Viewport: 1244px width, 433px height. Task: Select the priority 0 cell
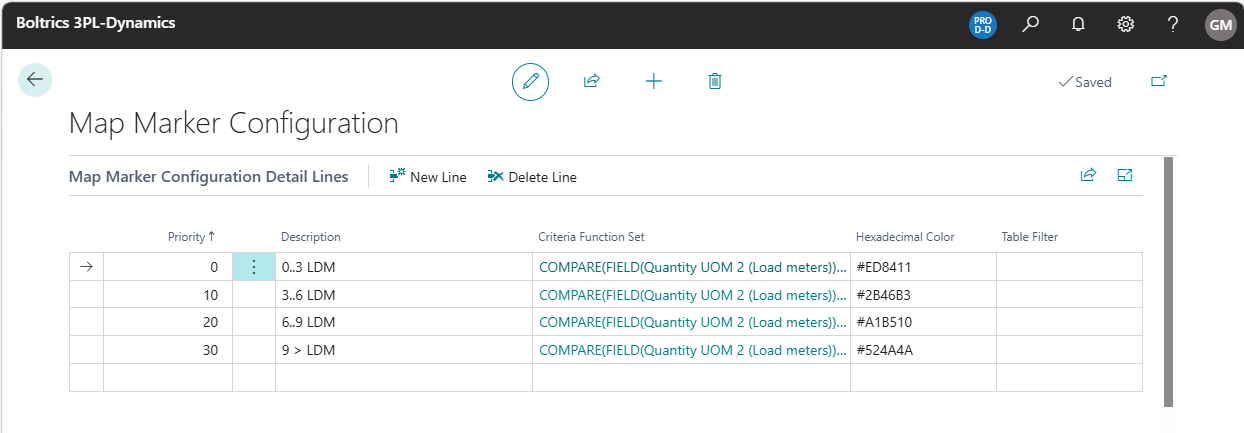pyautogui.click(x=168, y=267)
